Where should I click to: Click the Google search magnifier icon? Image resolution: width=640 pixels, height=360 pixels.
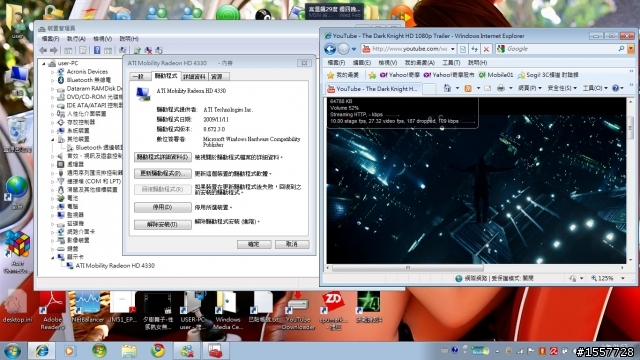[x=621, y=49]
